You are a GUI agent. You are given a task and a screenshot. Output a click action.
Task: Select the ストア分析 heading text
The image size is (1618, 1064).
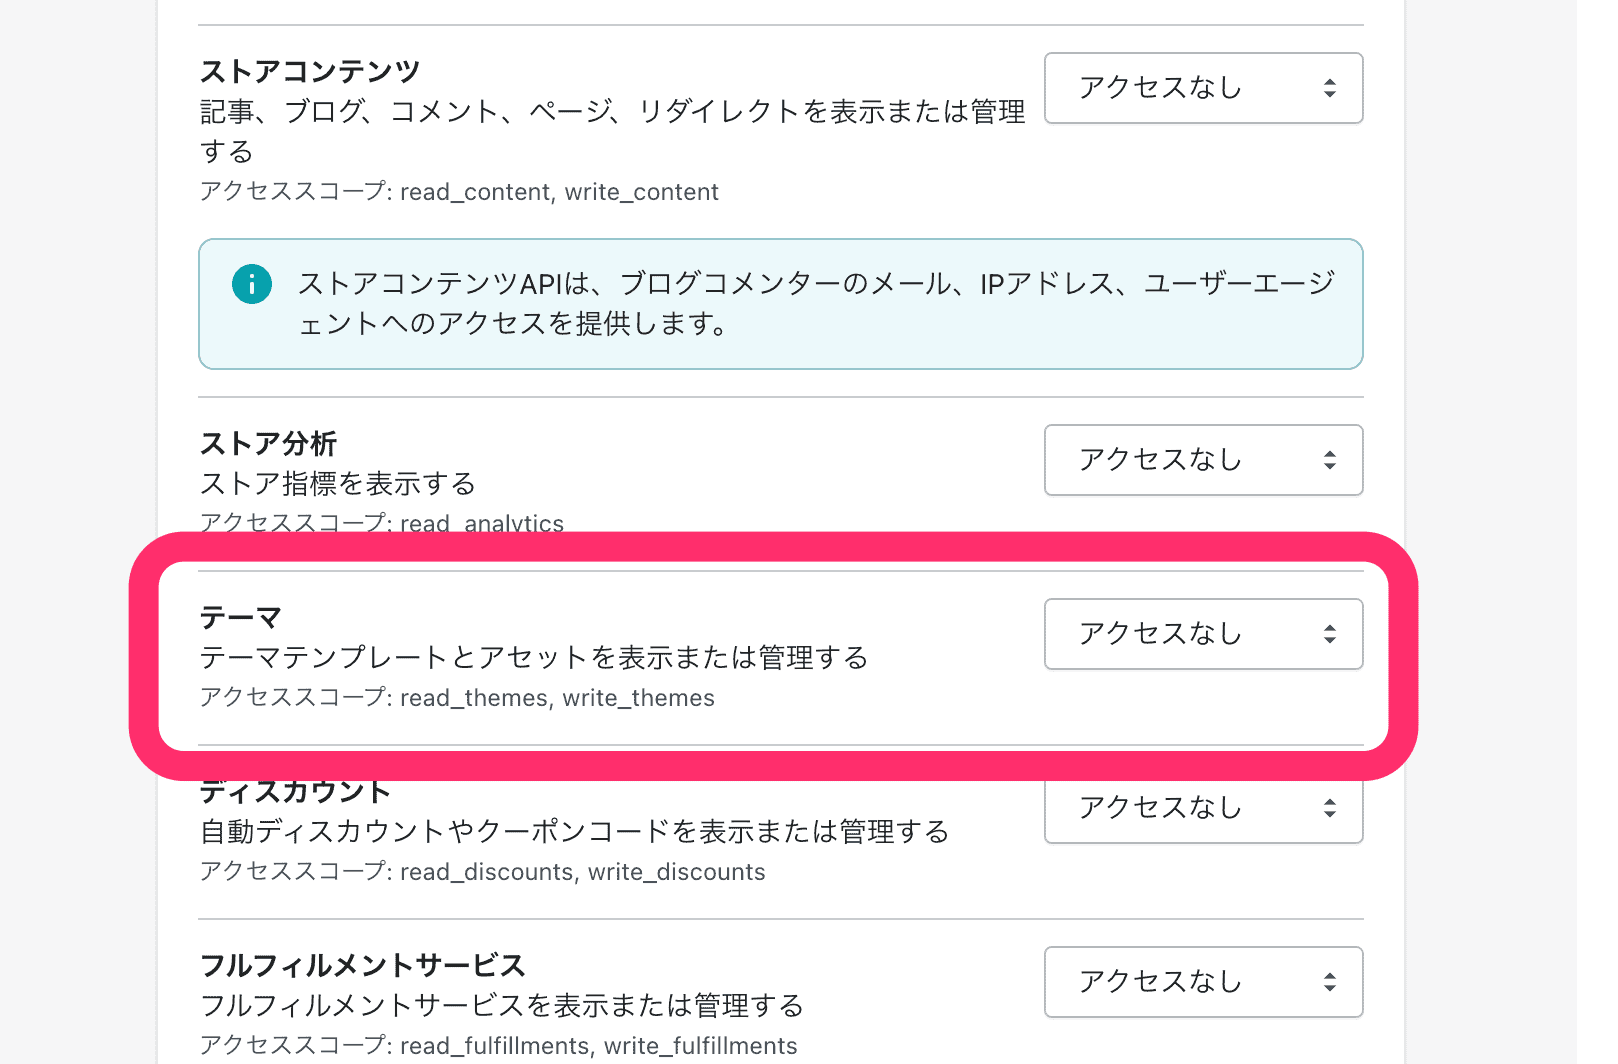268,443
